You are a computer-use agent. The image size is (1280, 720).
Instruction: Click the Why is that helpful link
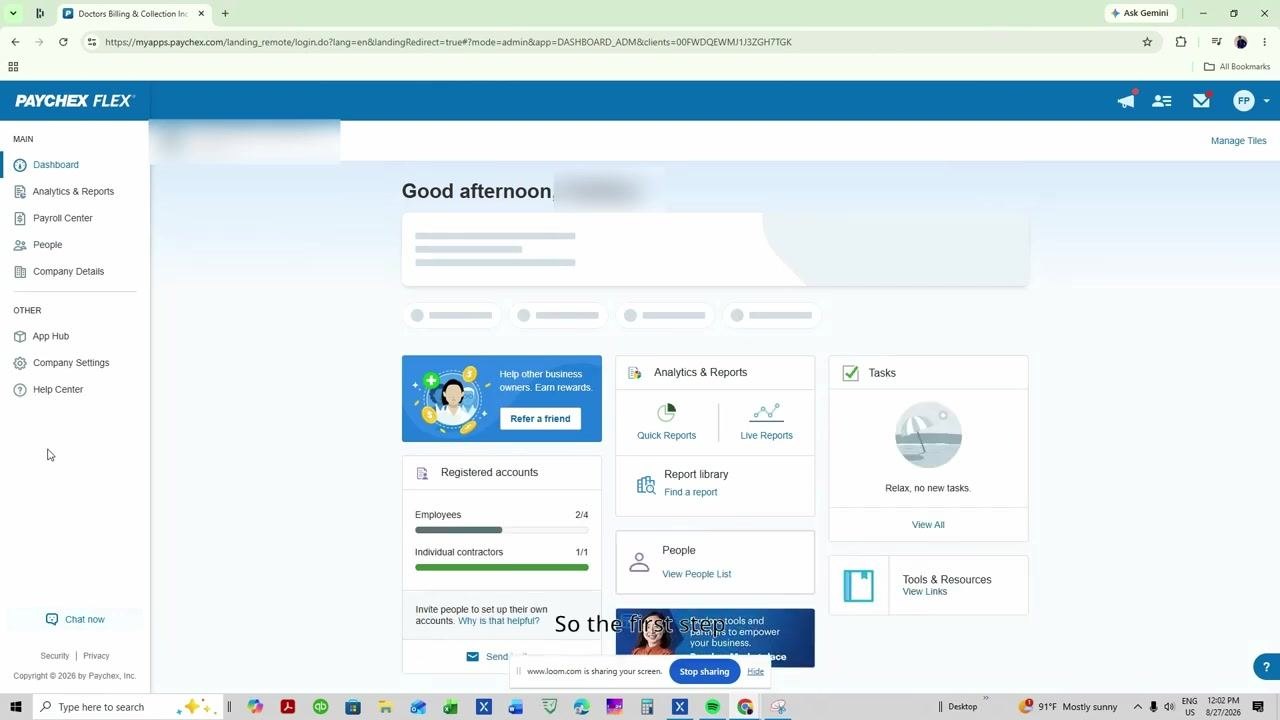tap(498, 621)
